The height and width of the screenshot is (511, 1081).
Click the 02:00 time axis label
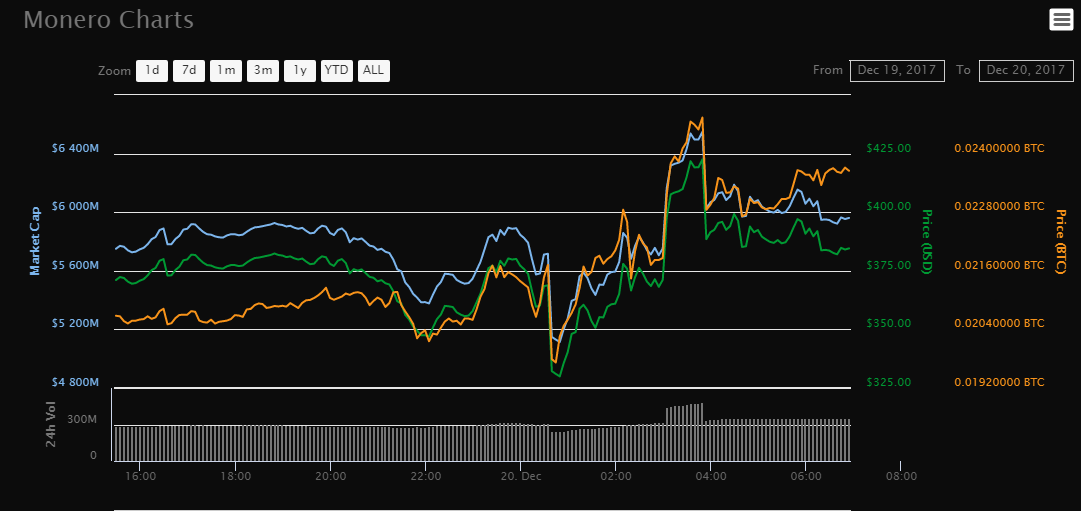(616, 477)
